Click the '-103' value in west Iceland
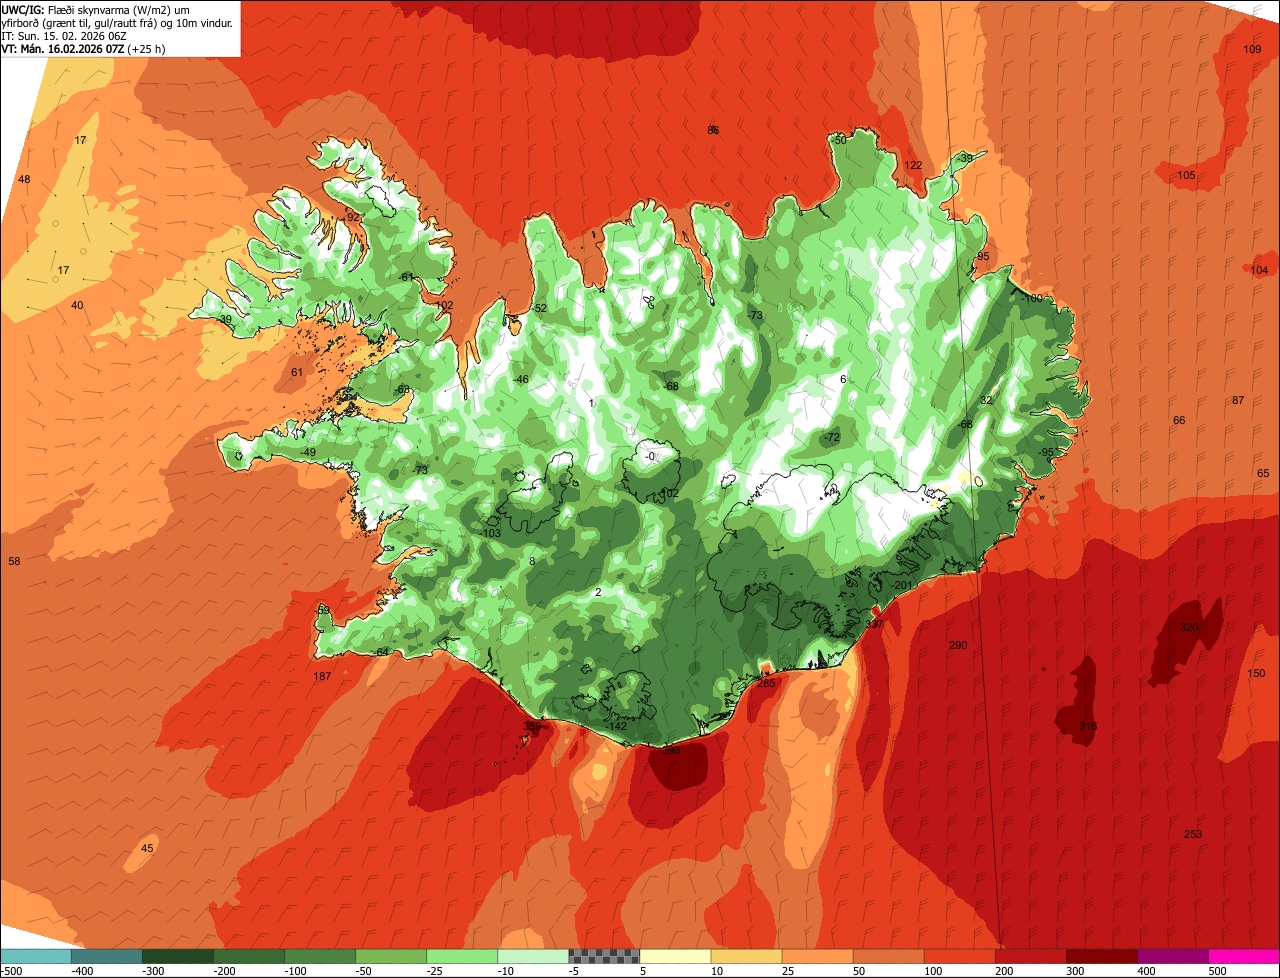1280x978 pixels. coord(490,533)
